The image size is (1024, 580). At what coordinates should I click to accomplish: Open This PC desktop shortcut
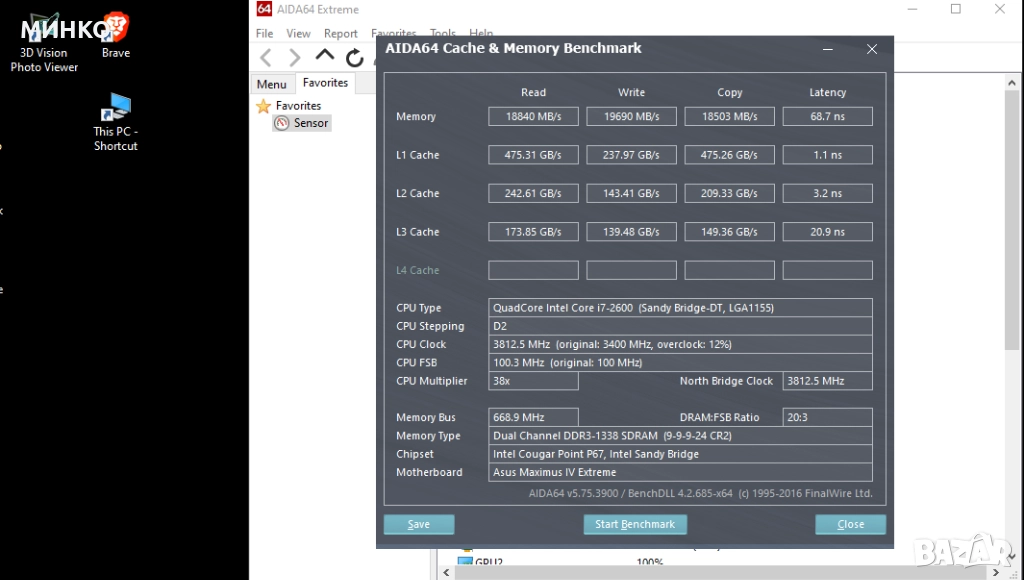coord(116,112)
